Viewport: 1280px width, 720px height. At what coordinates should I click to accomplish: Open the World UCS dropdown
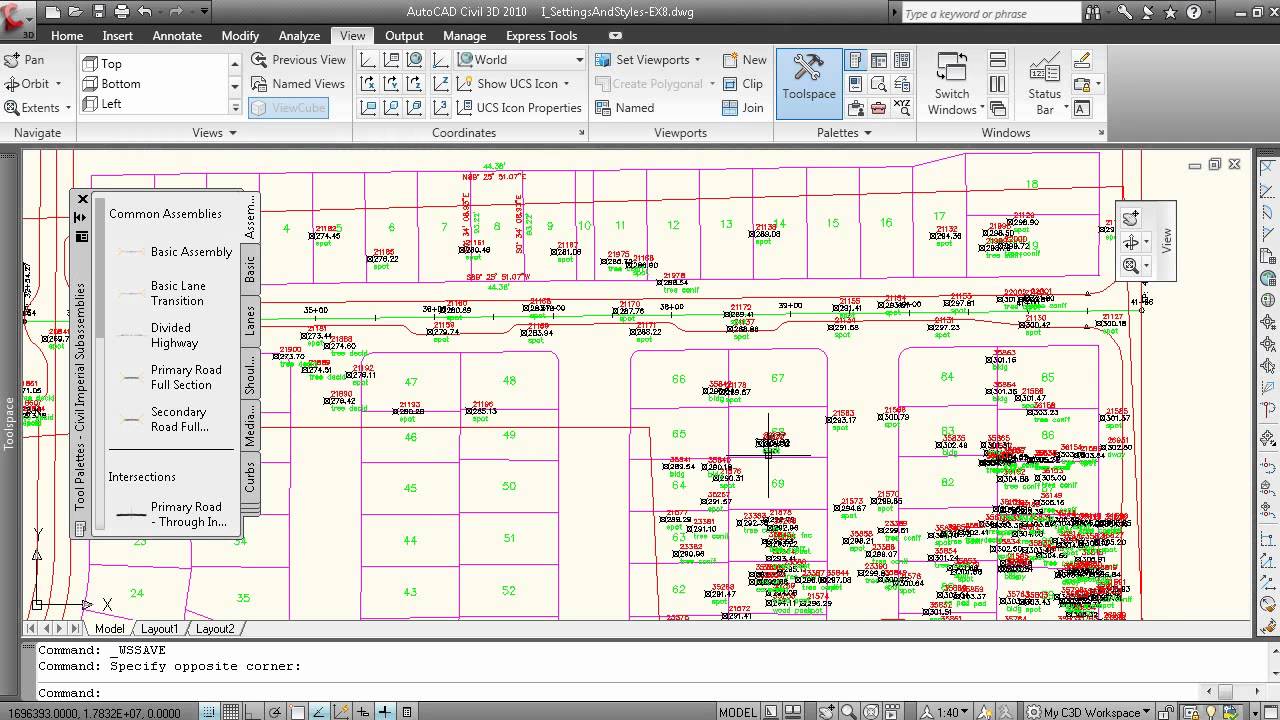point(520,60)
